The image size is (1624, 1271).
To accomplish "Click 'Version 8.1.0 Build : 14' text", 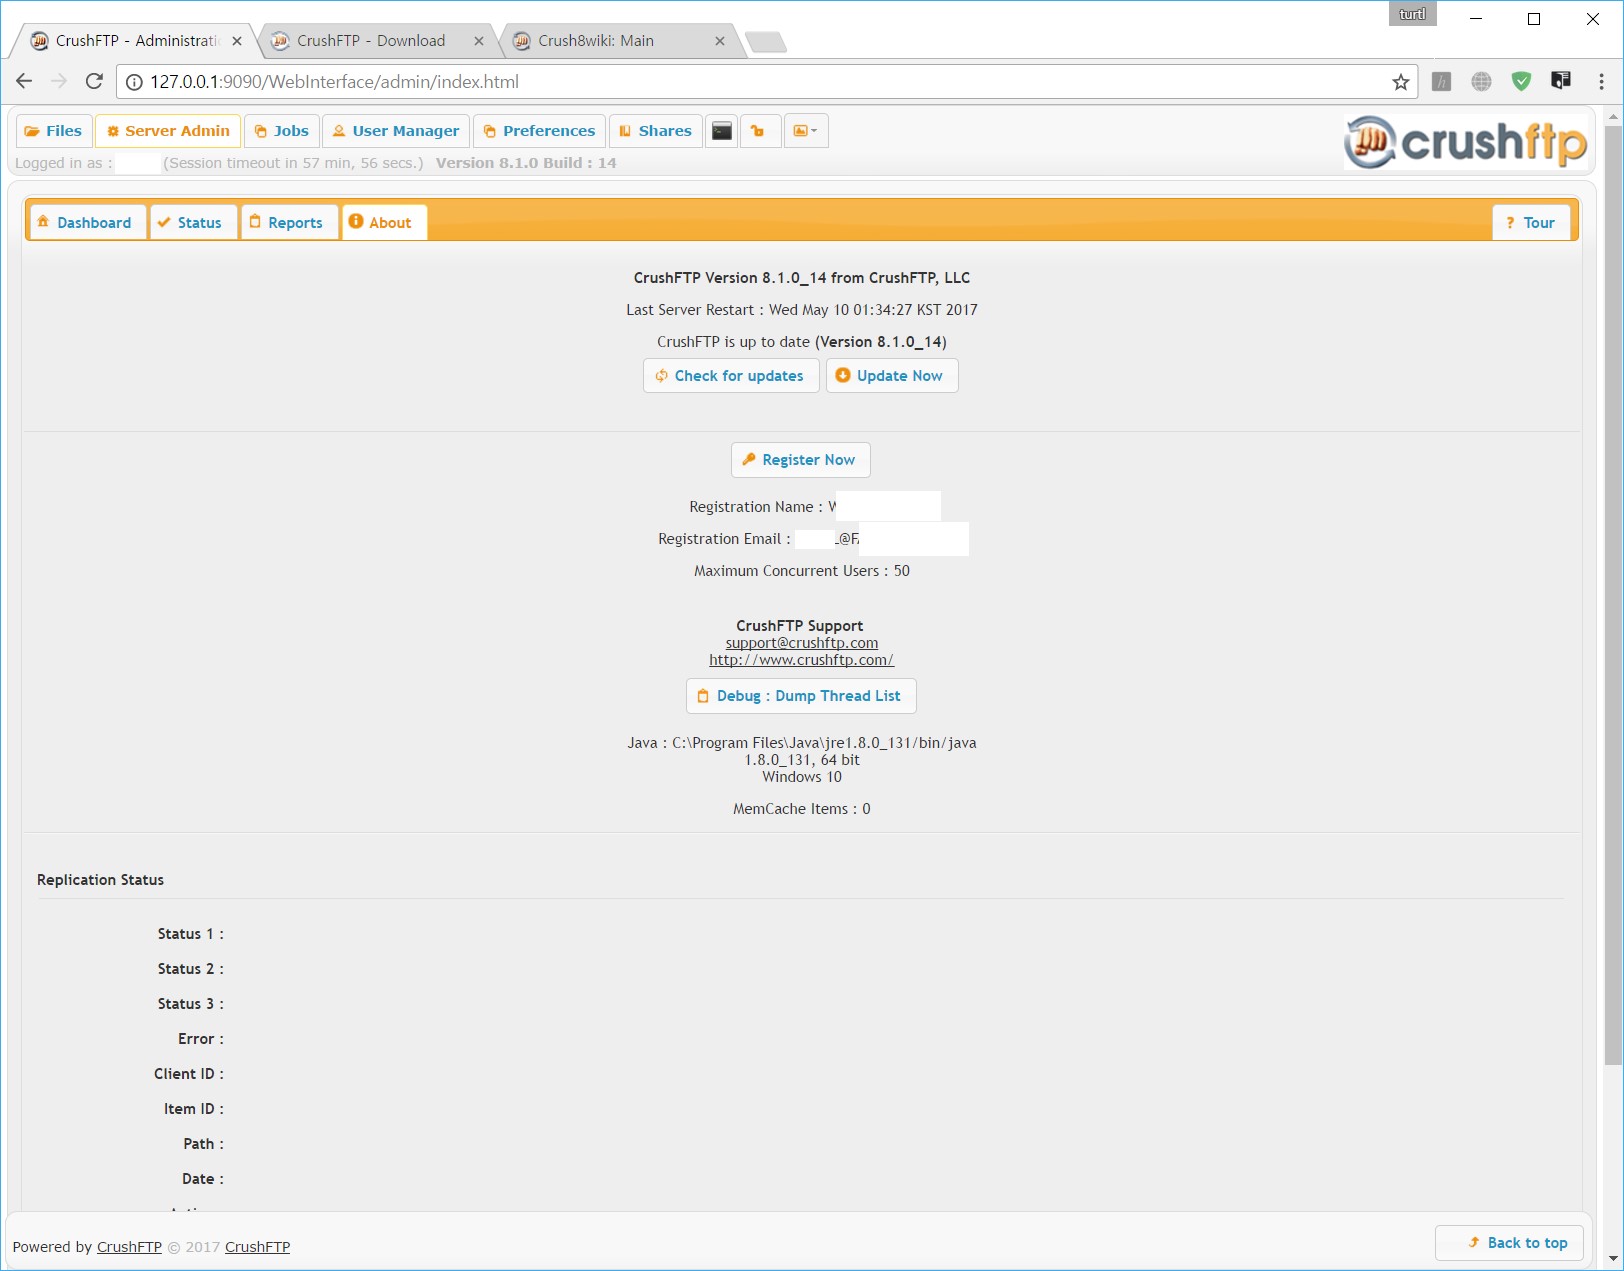I will 526,163.
